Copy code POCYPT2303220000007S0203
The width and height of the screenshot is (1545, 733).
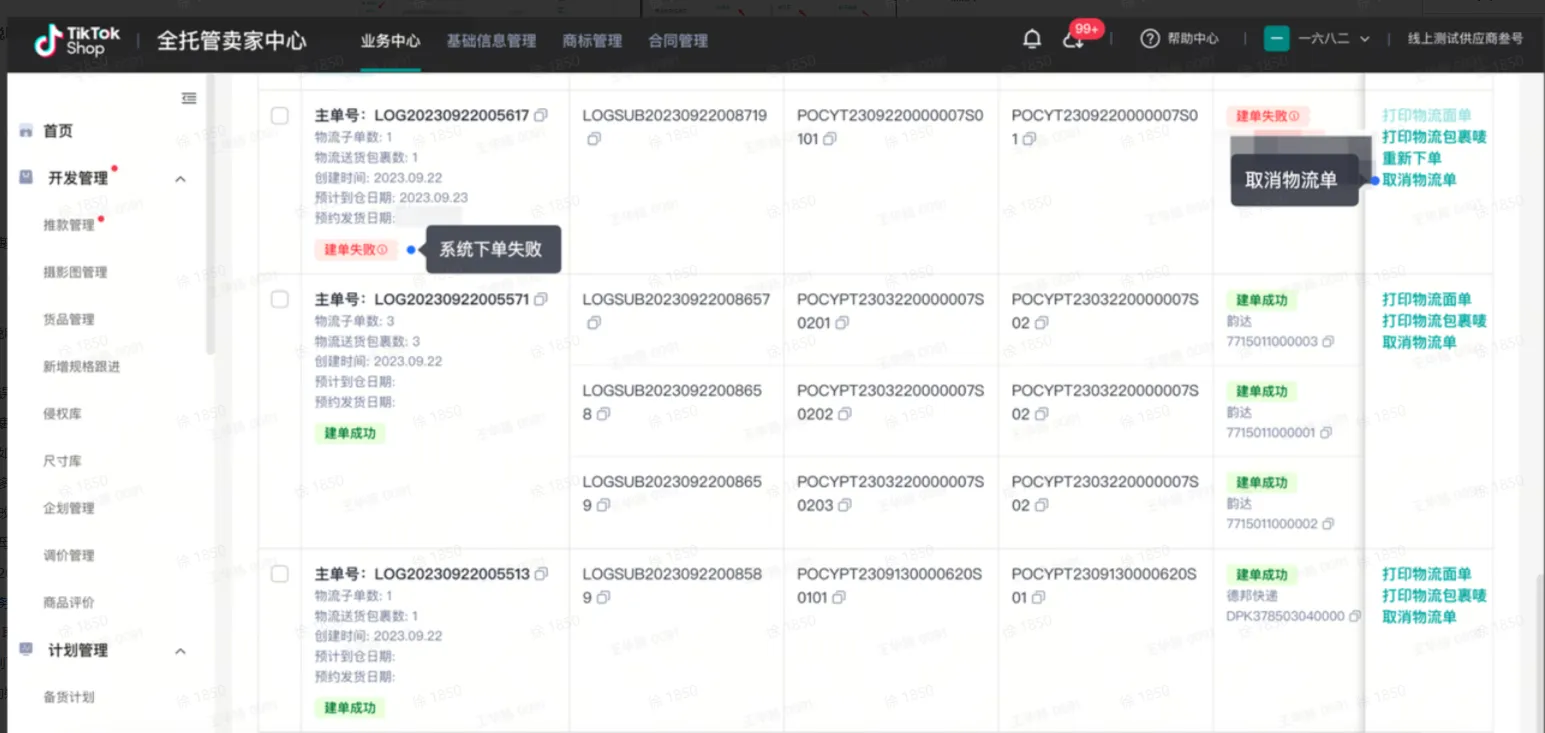pos(844,506)
